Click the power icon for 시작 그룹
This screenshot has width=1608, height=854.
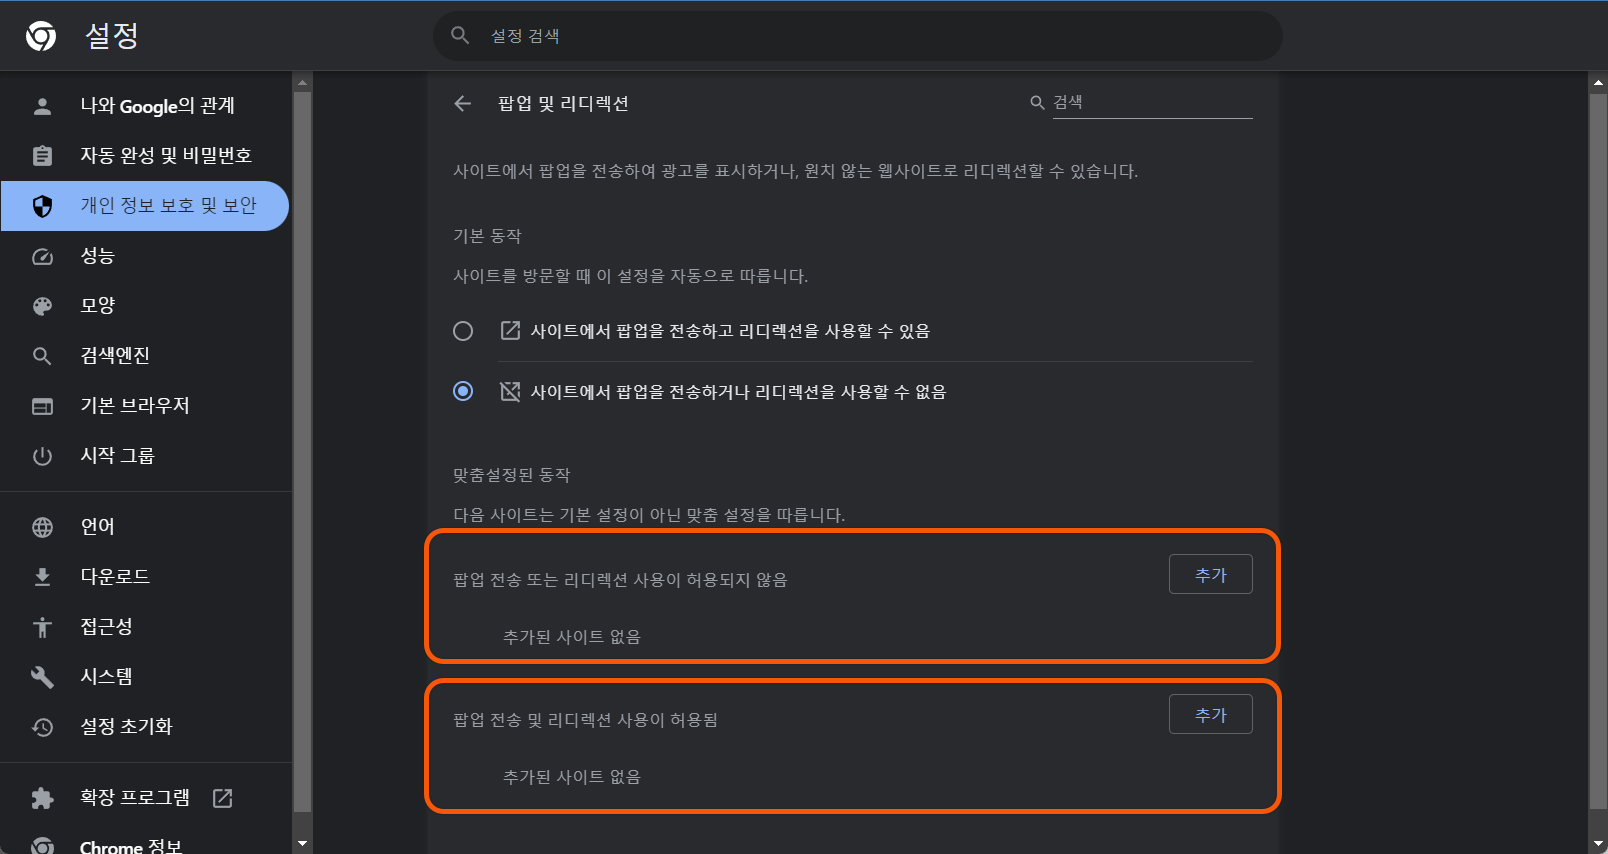tap(42, 456)
